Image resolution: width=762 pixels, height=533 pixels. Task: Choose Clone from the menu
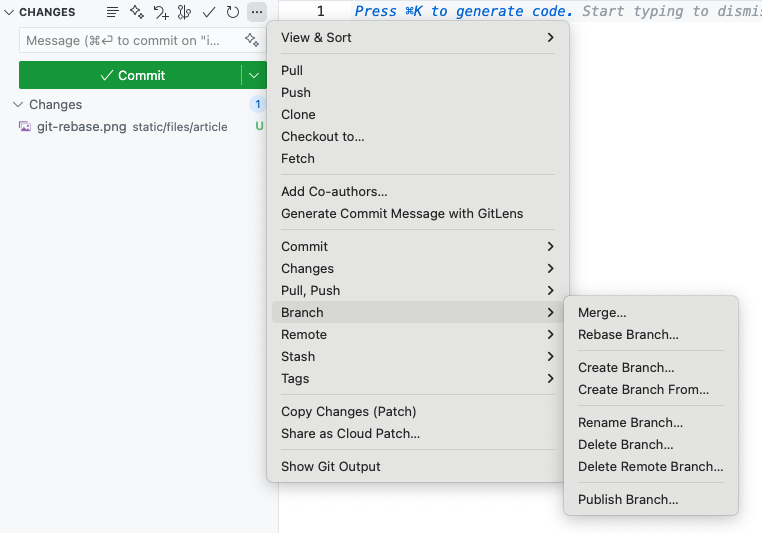(418, 114)
